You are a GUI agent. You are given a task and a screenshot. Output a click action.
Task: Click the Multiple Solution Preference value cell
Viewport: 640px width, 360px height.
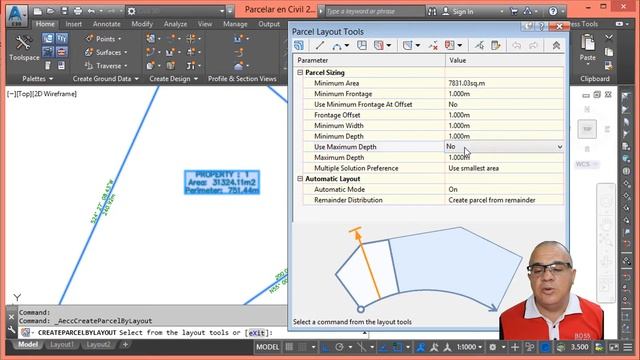(x=504, y=168)
